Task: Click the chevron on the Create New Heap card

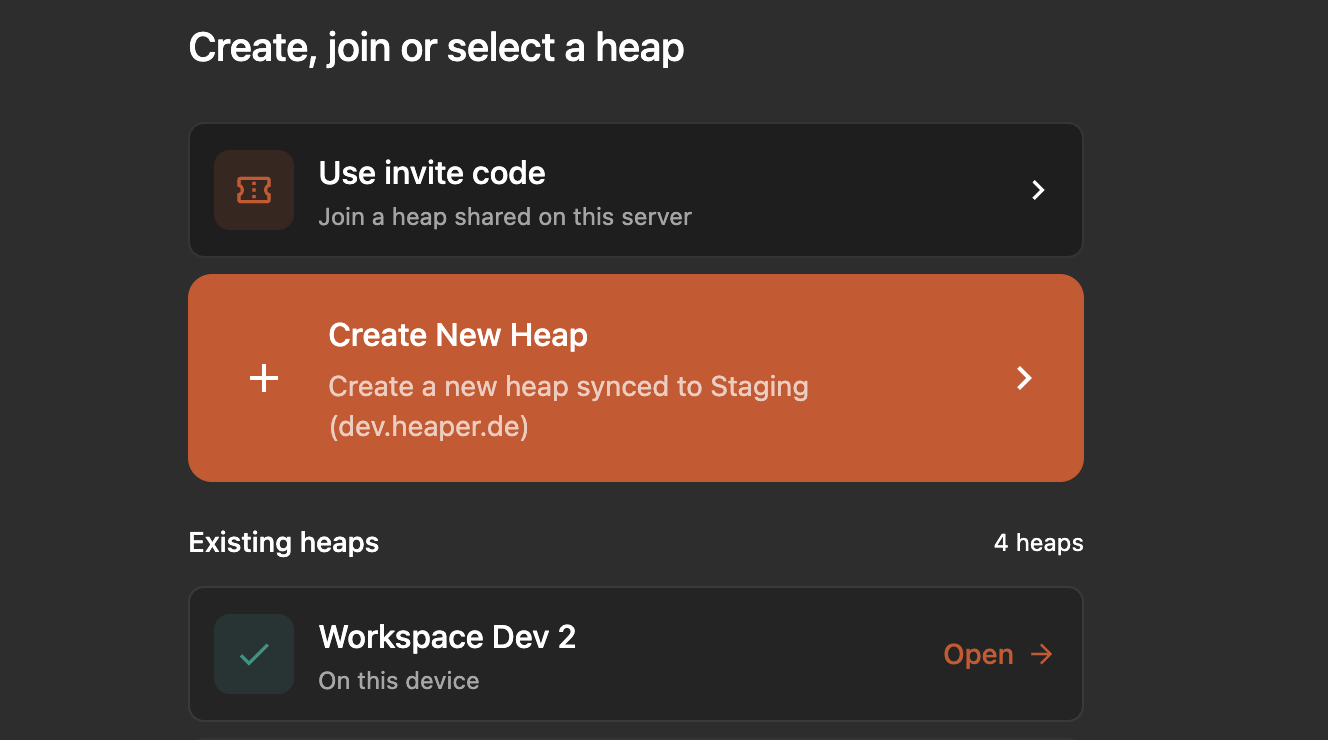Action: point(1024,378)
